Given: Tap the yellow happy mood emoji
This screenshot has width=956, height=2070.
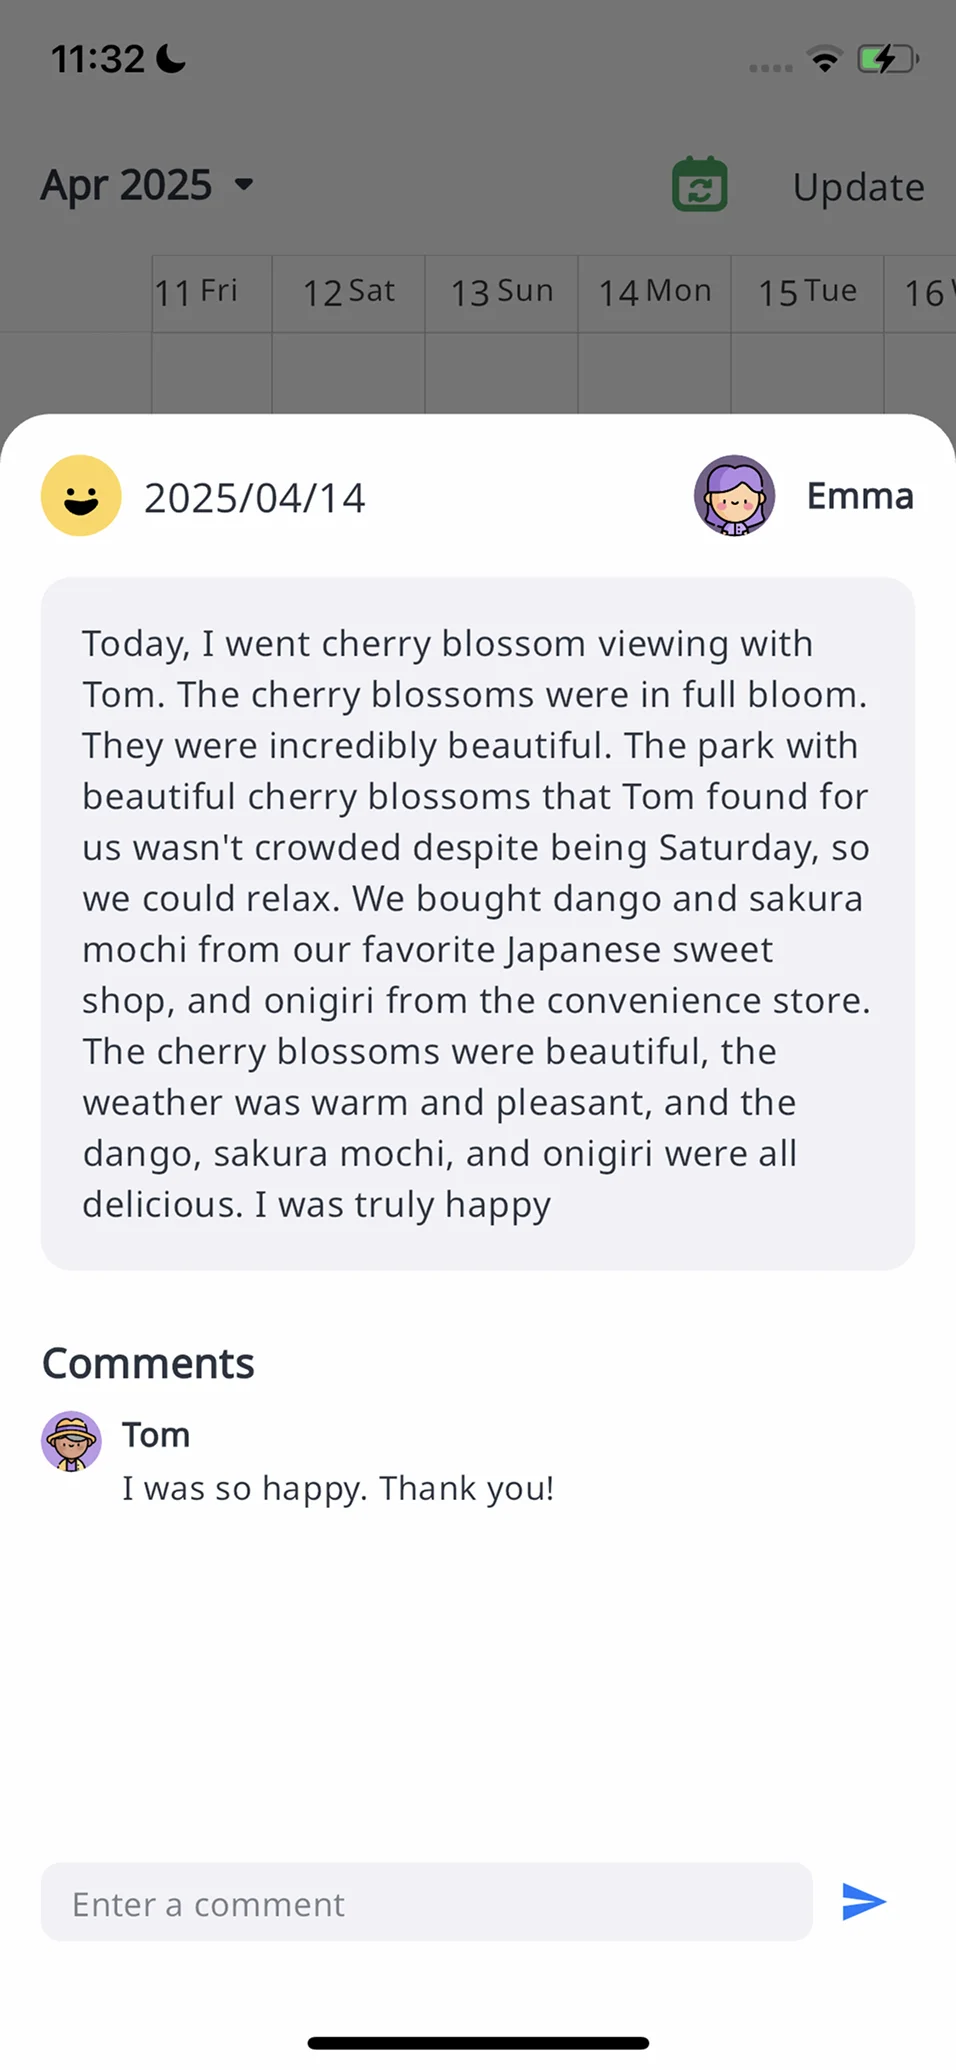Looking at the screenshot, I should 81,496.
